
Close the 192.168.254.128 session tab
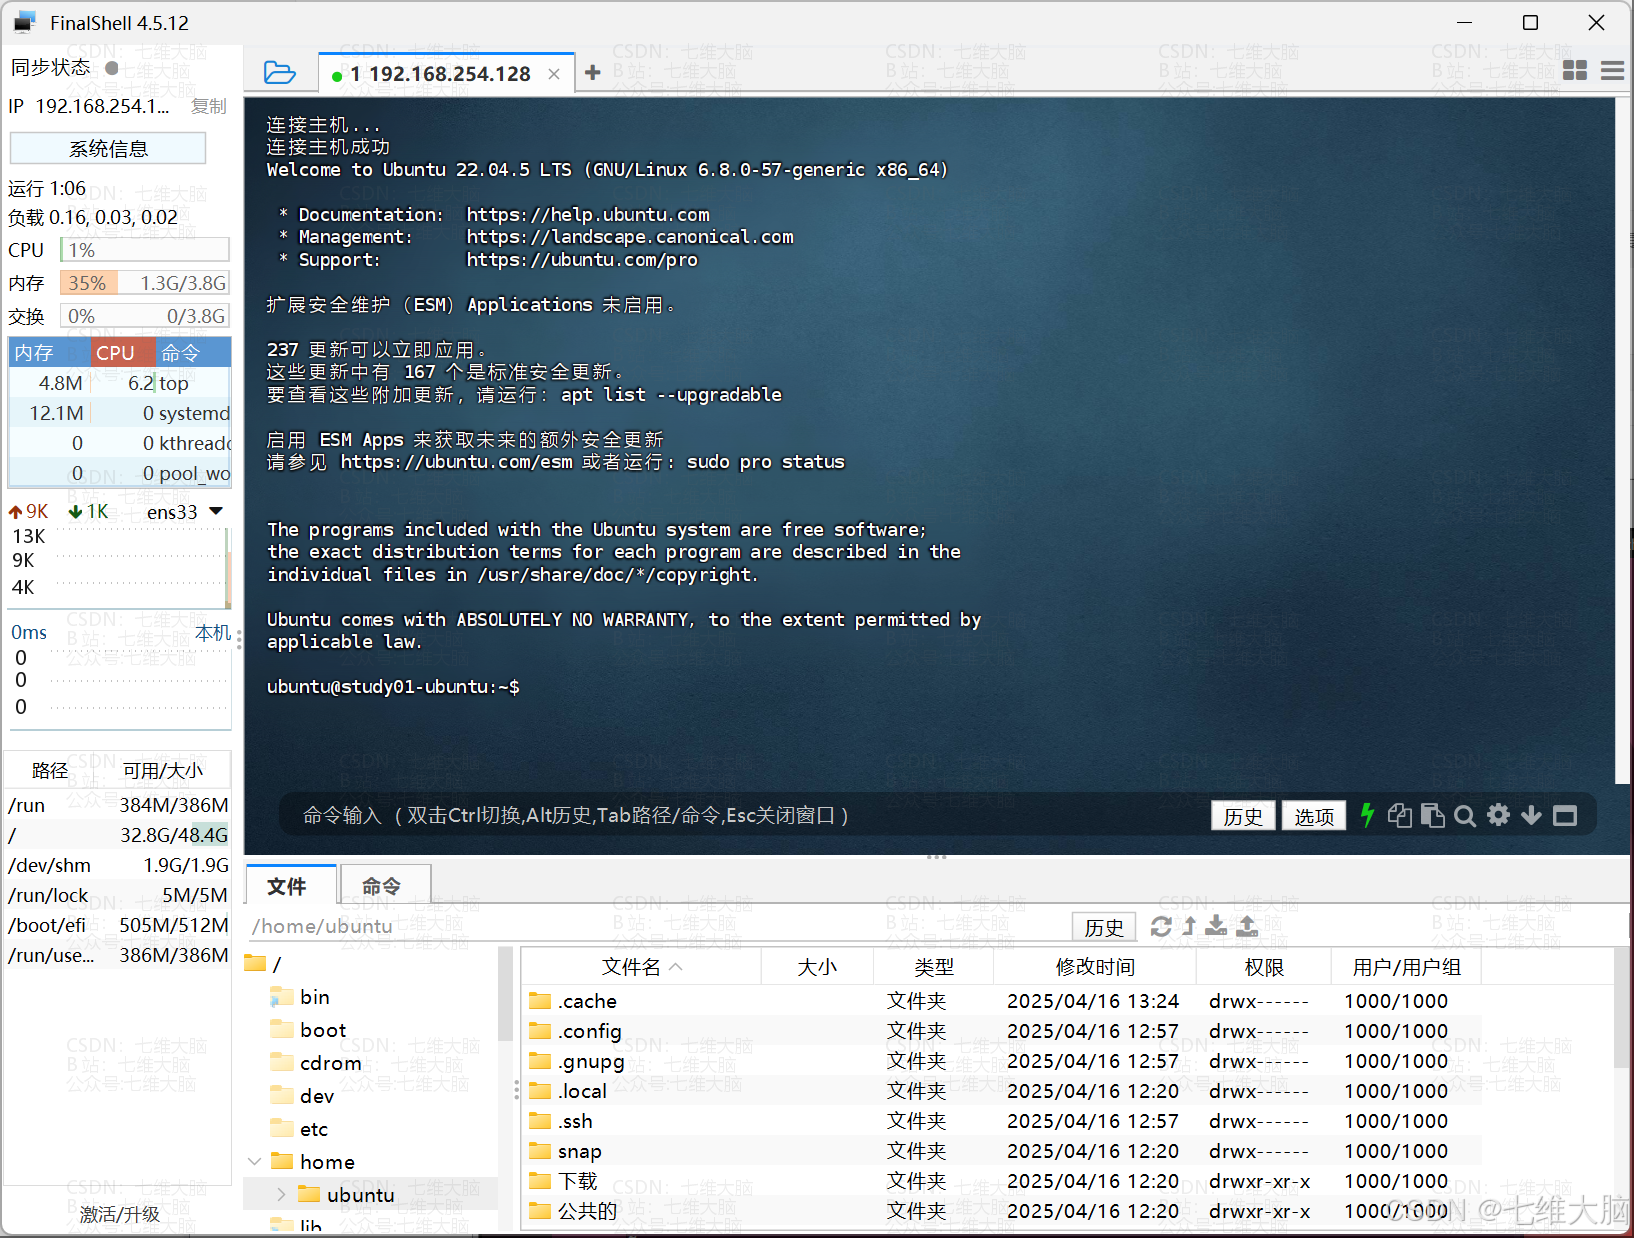(554, 74)
